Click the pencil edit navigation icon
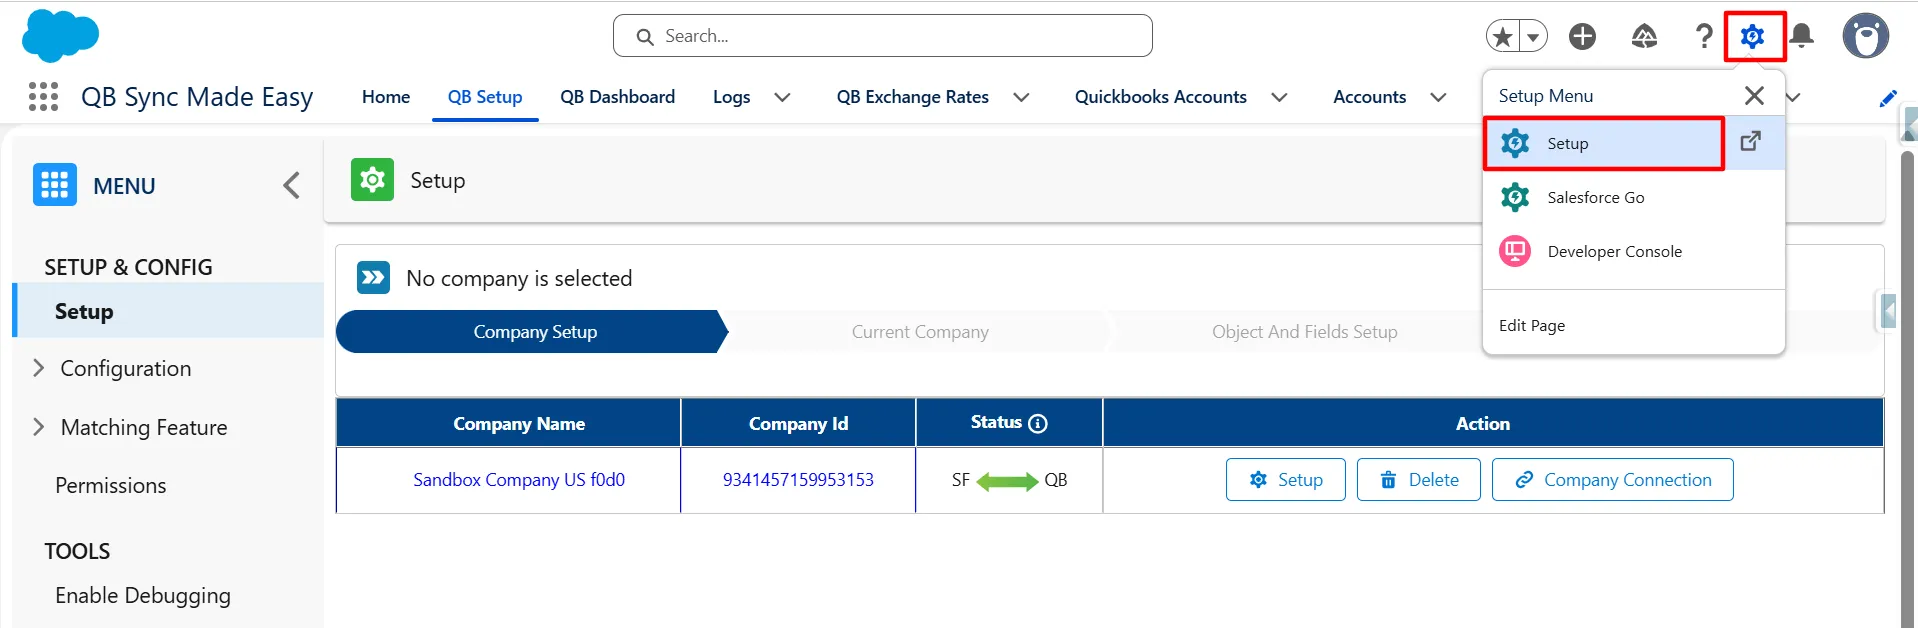The height and width of the screenshot is (628, 1918). [x=1888, y=98]
